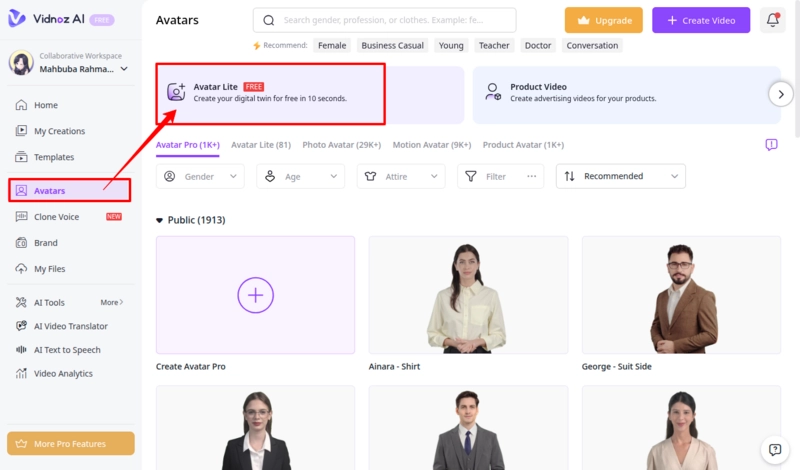The height and width of the screenshot is (470, 800).
Task: Select the Young recommended tag
Action: [451, 45]
